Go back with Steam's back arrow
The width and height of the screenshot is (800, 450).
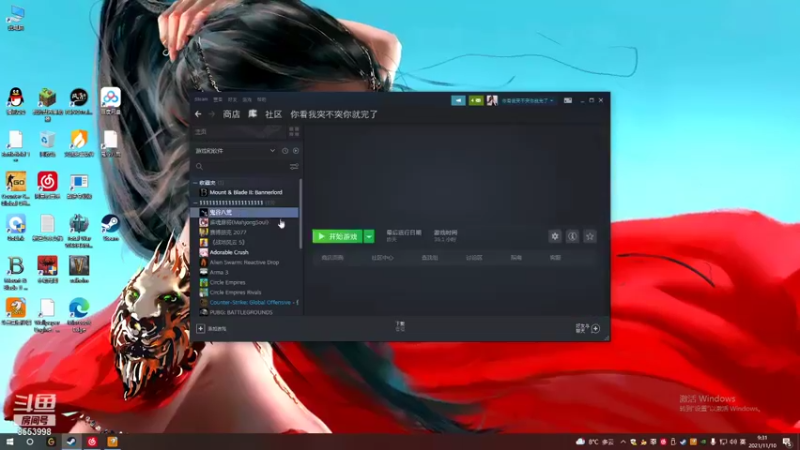pyautogui.click(x=198, y=114)
